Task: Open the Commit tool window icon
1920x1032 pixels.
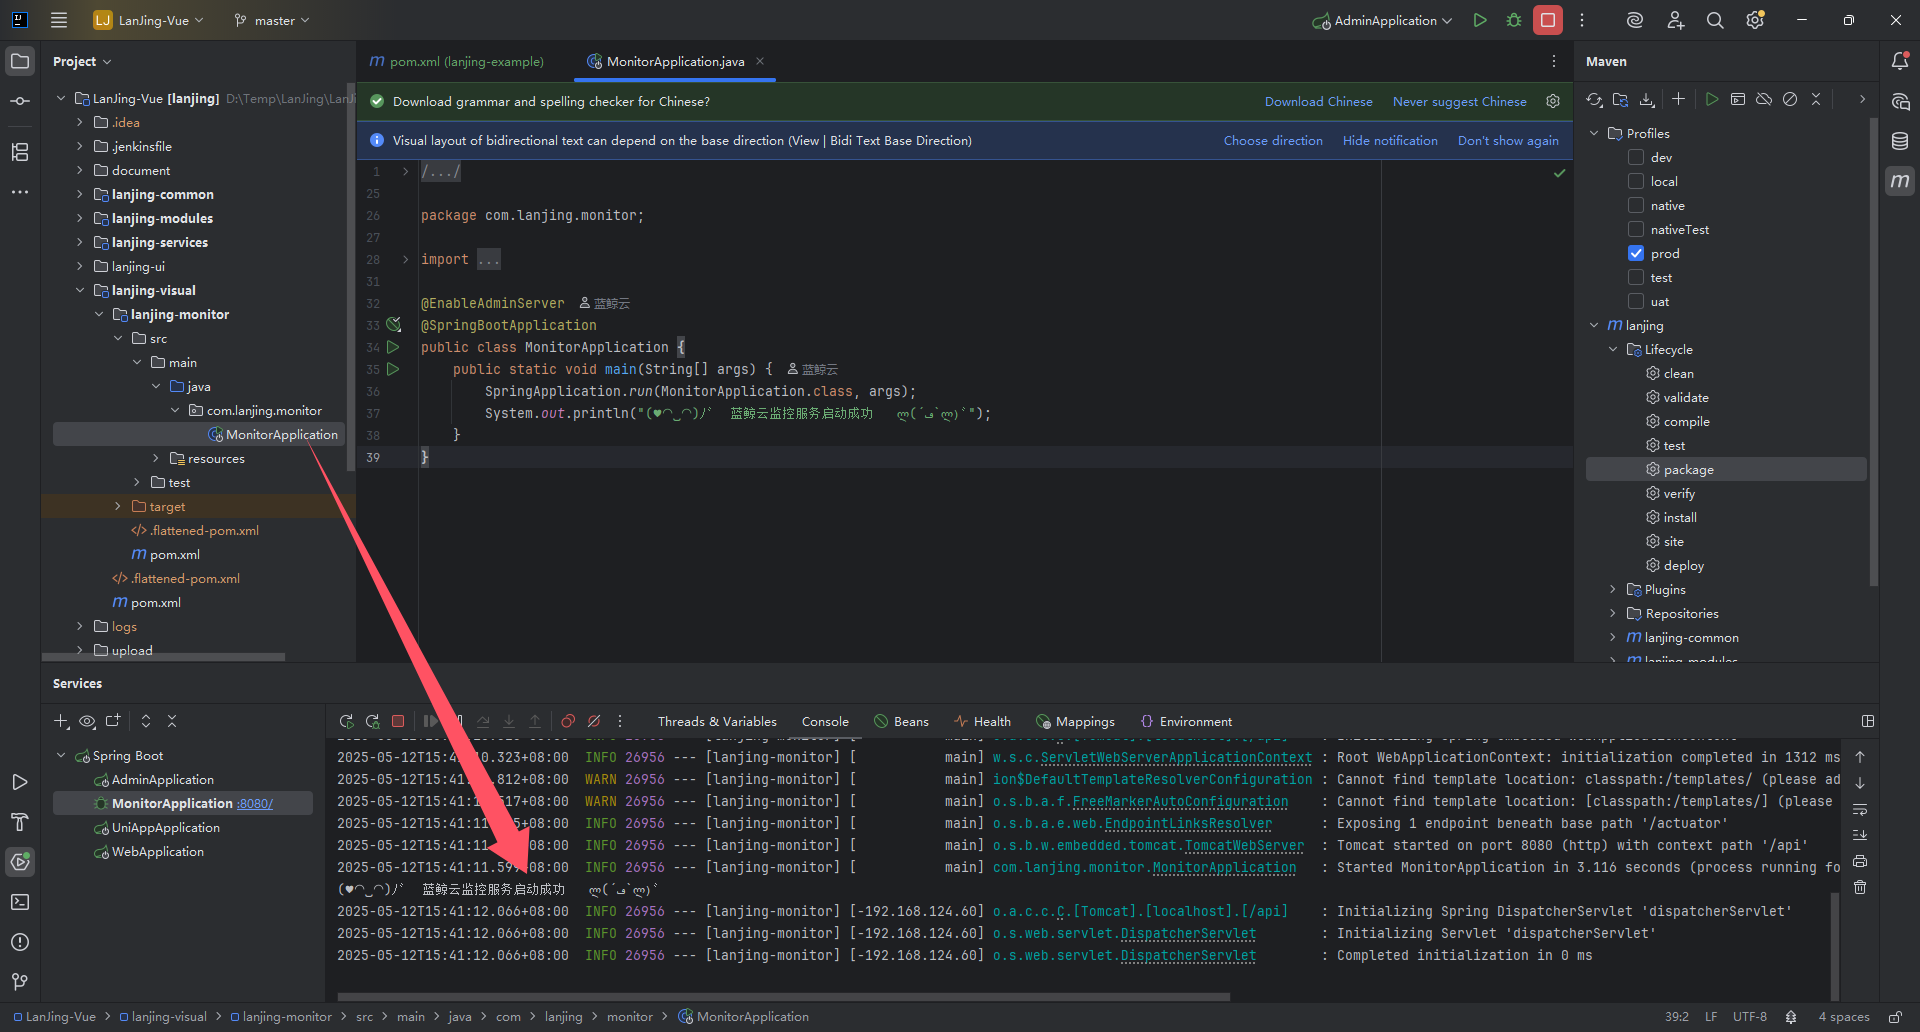Action: click(20, 101)
